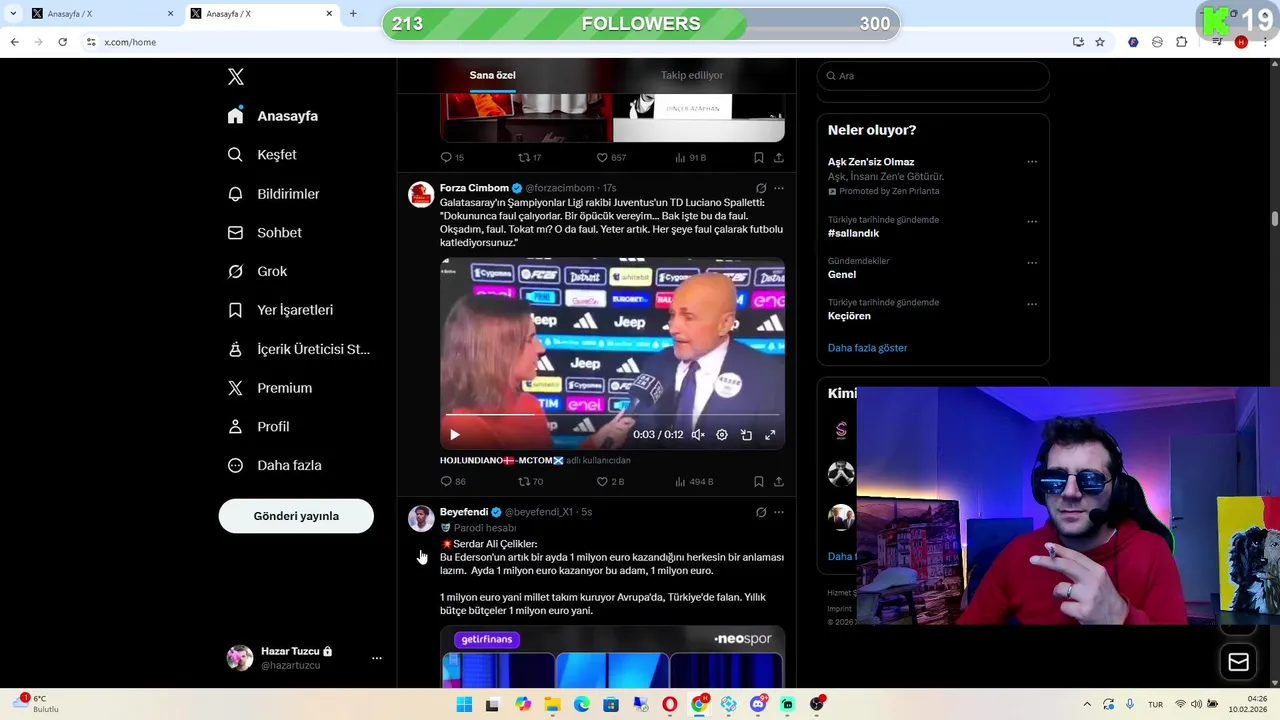Click the Ara search field
Viewport: 1280px width, 720px height.
click(x=933, y=76)
